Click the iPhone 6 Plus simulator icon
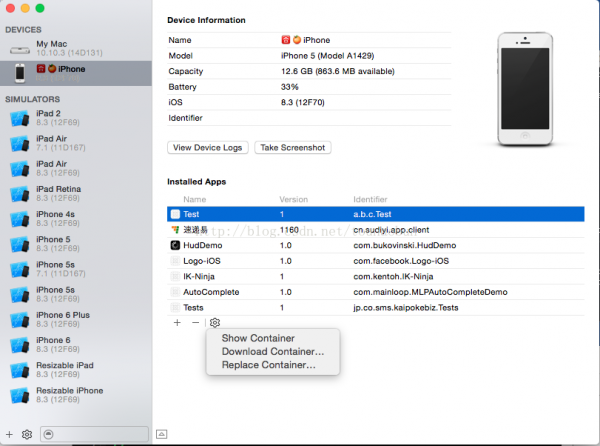The image size is (600, 446). (x=20, y=320)
